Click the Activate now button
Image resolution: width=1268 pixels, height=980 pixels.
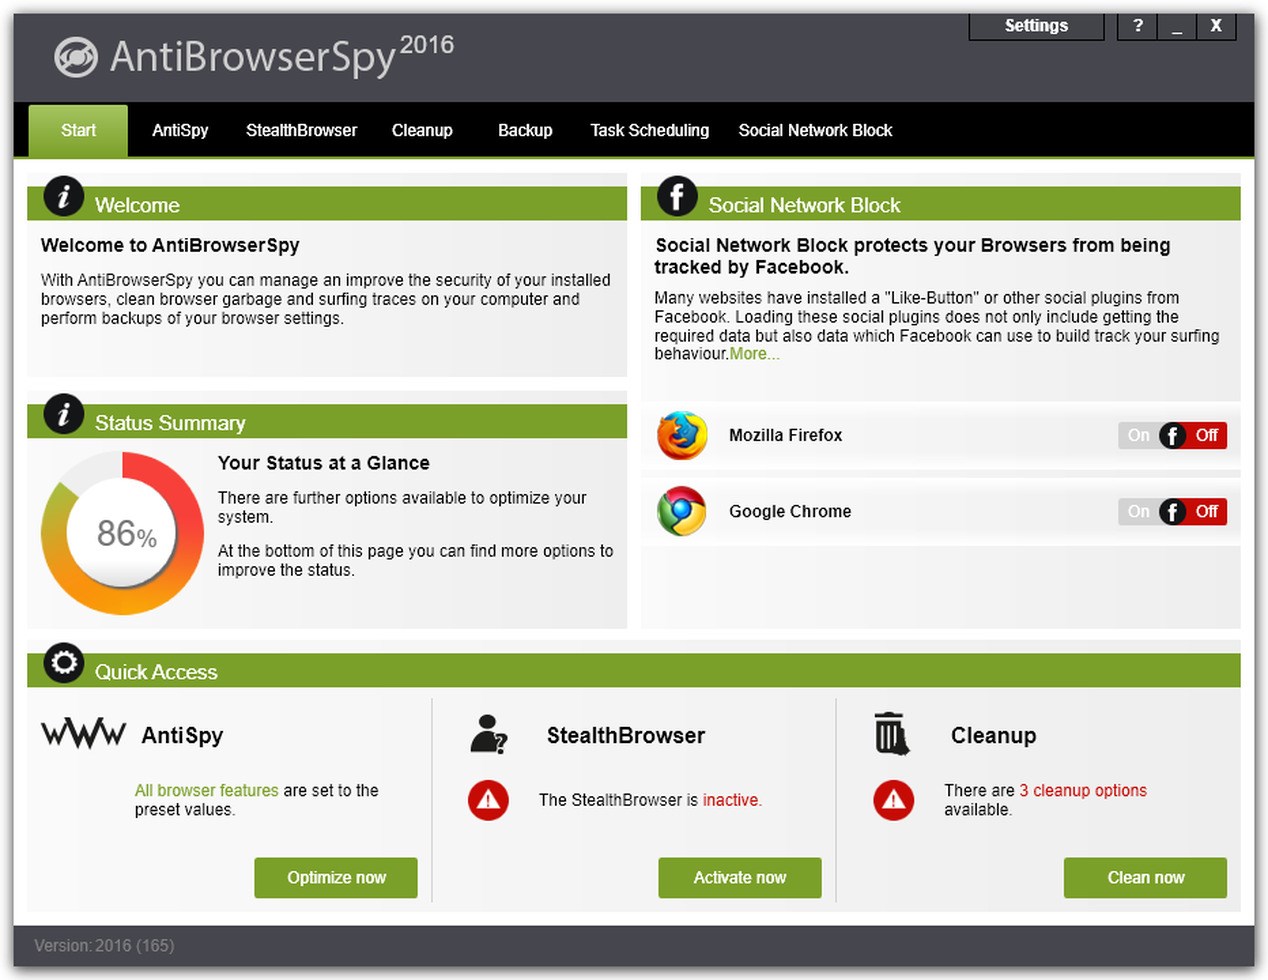click(740, 877)
